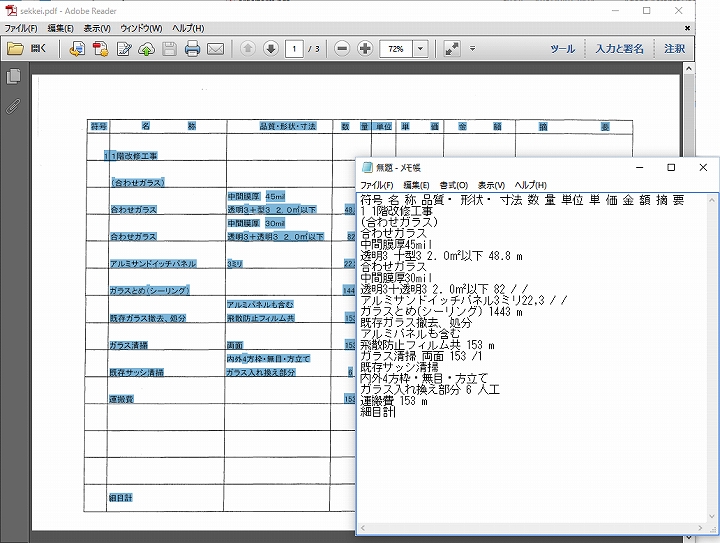Image resolution: width=720 pixels, height=543 pixels.
Task: Click the Notepad app icon in title bar
Action: [x=367, y=168]
